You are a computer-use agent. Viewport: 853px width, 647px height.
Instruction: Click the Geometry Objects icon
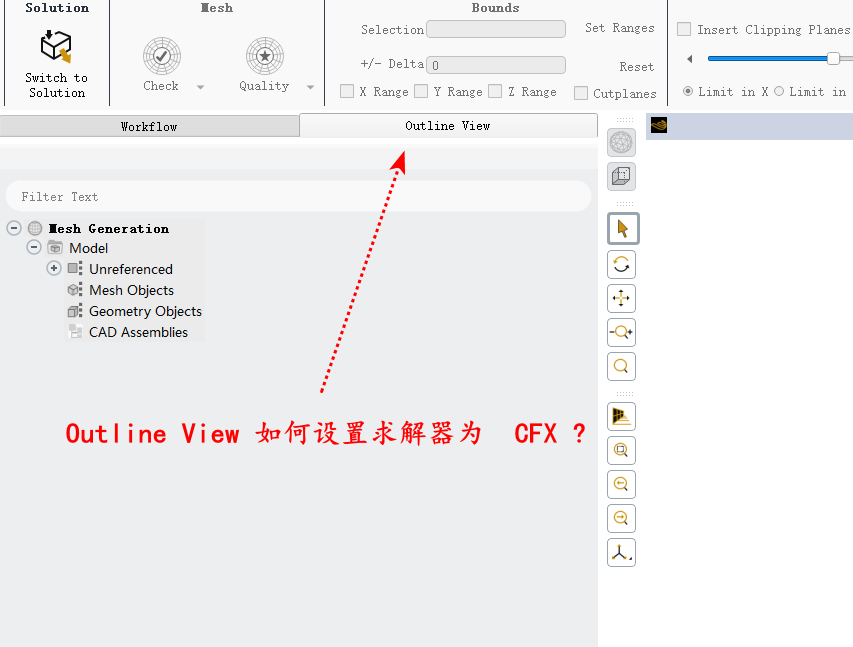click(75, 311)
